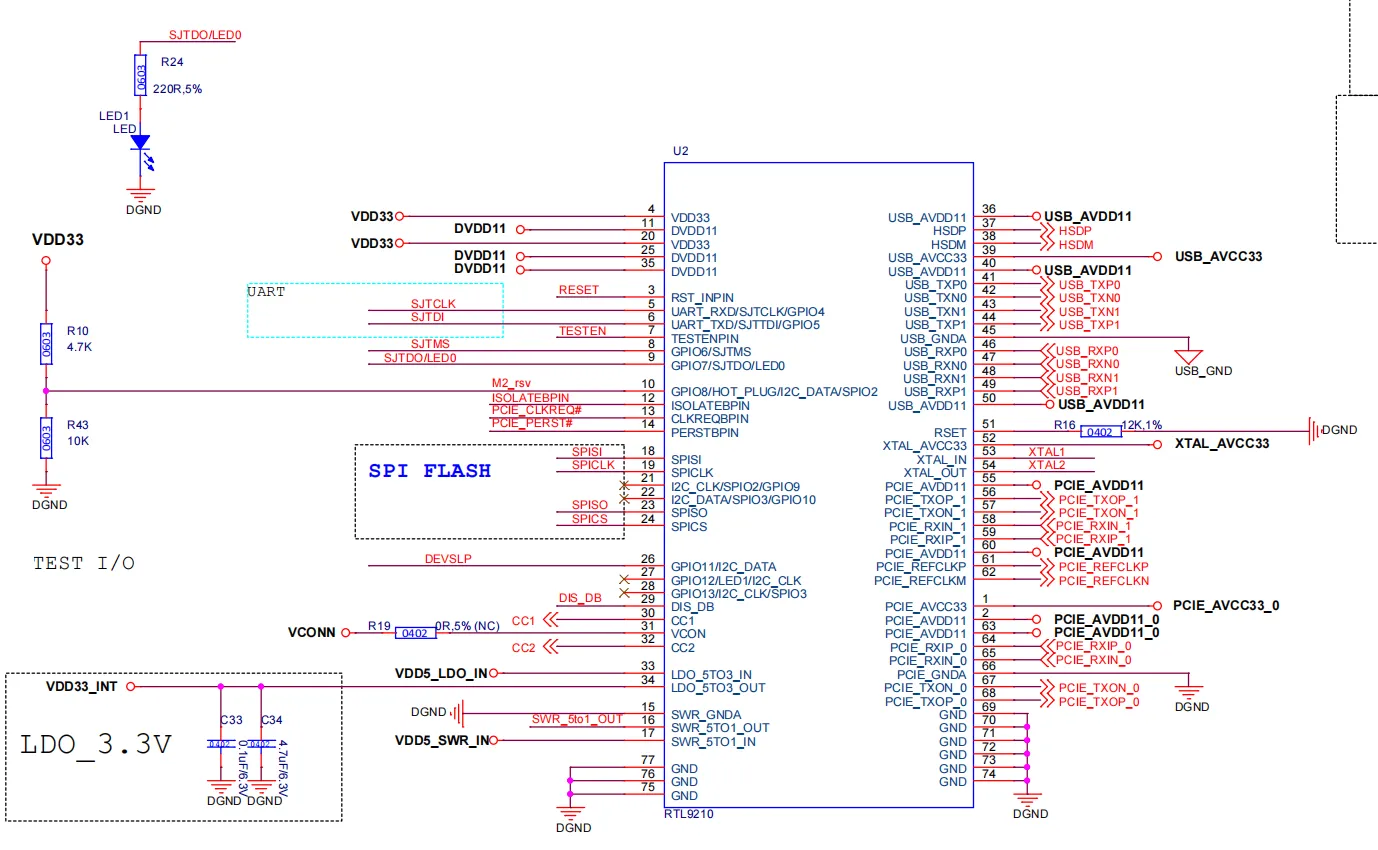Click the LDO_3.3V block text
The width and height of the screenshot is (1378, 850).
(96, 745)
